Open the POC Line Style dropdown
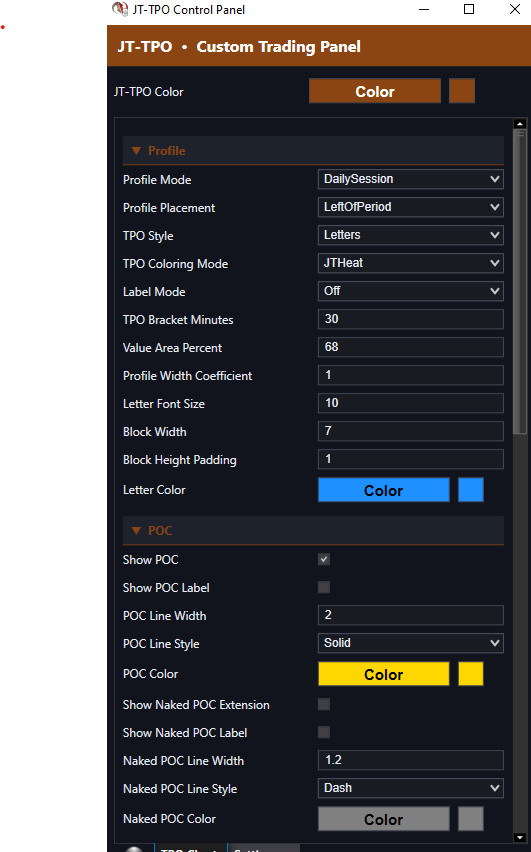Image resolution: width=531 pixels, height=852 pixels. pos(410,643)
